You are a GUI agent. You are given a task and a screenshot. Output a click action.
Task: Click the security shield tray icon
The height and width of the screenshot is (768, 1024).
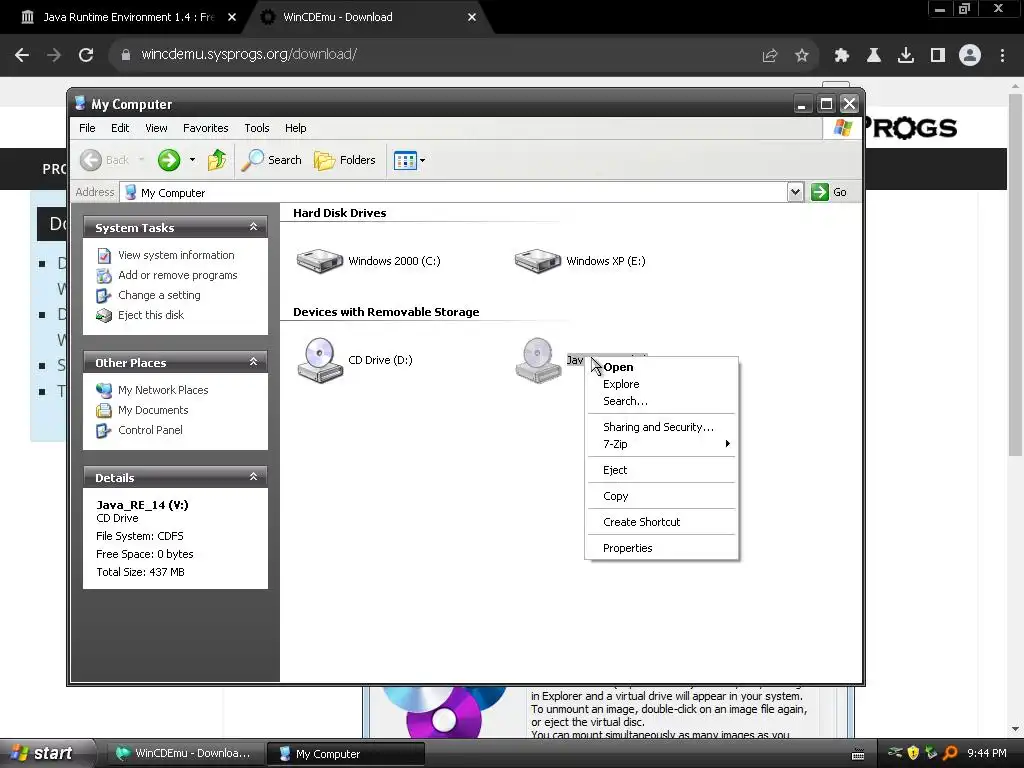pyautogui.click(x=913, y=753)
